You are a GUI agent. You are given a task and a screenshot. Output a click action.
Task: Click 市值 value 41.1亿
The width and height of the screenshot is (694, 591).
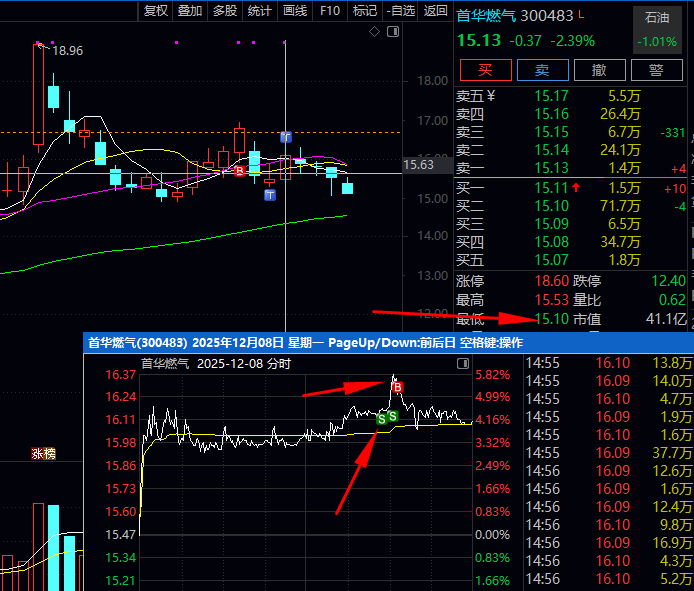pos(666,319)
